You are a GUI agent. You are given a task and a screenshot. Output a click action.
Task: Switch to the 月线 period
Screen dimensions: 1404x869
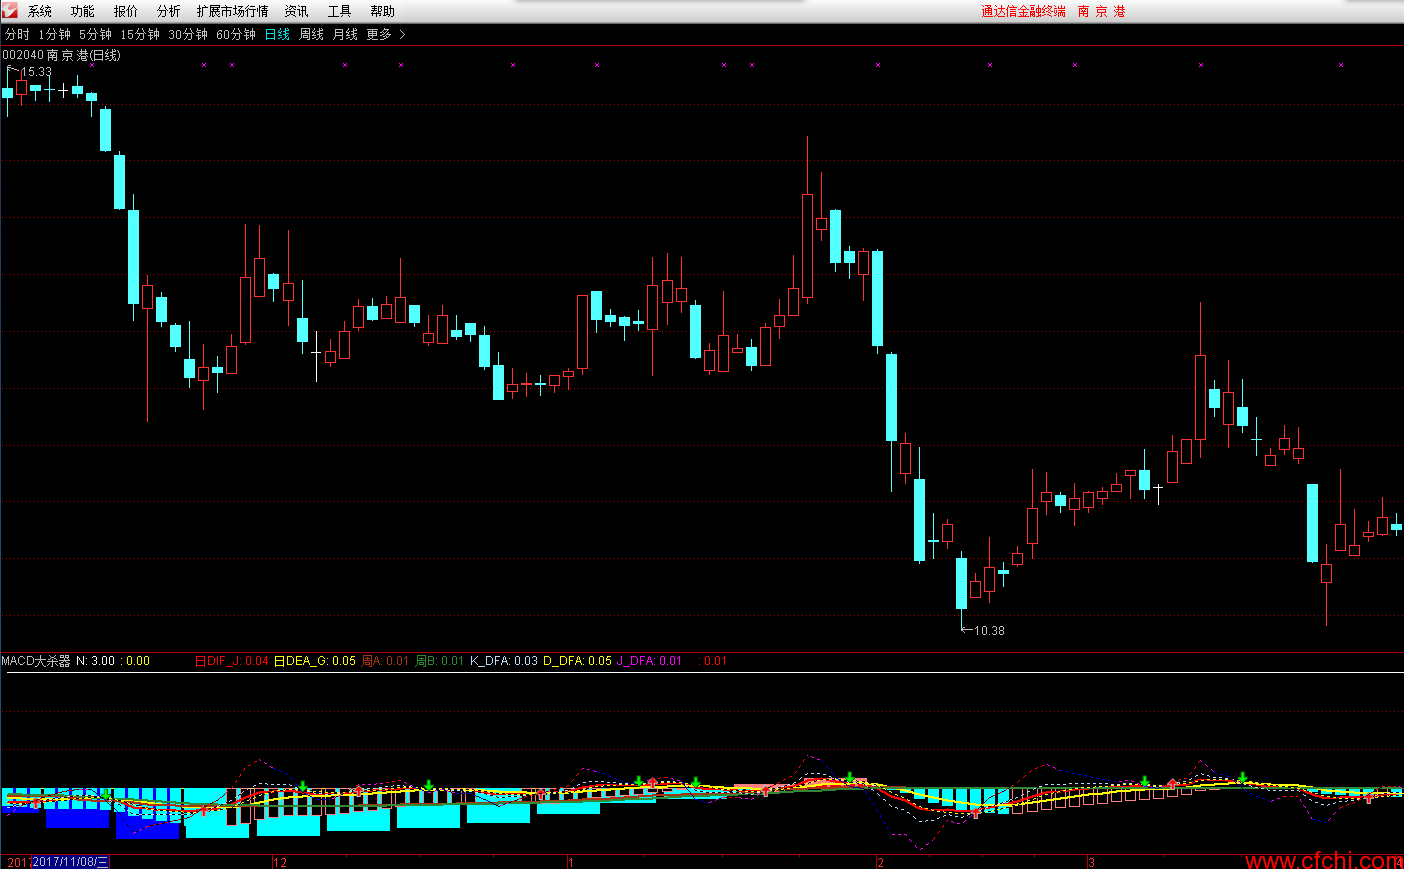(345, 34)
